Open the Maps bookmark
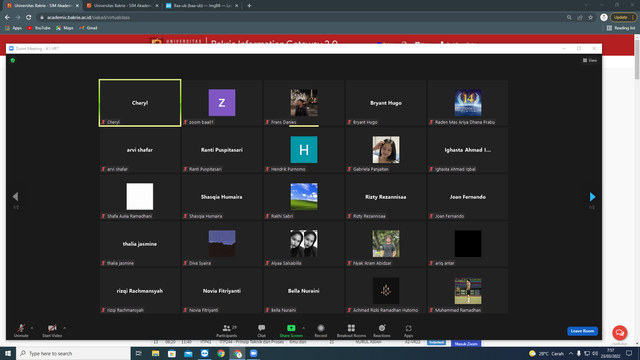This screenshot has width=640, height=360. pyautogui.click(x=64, y=28)
